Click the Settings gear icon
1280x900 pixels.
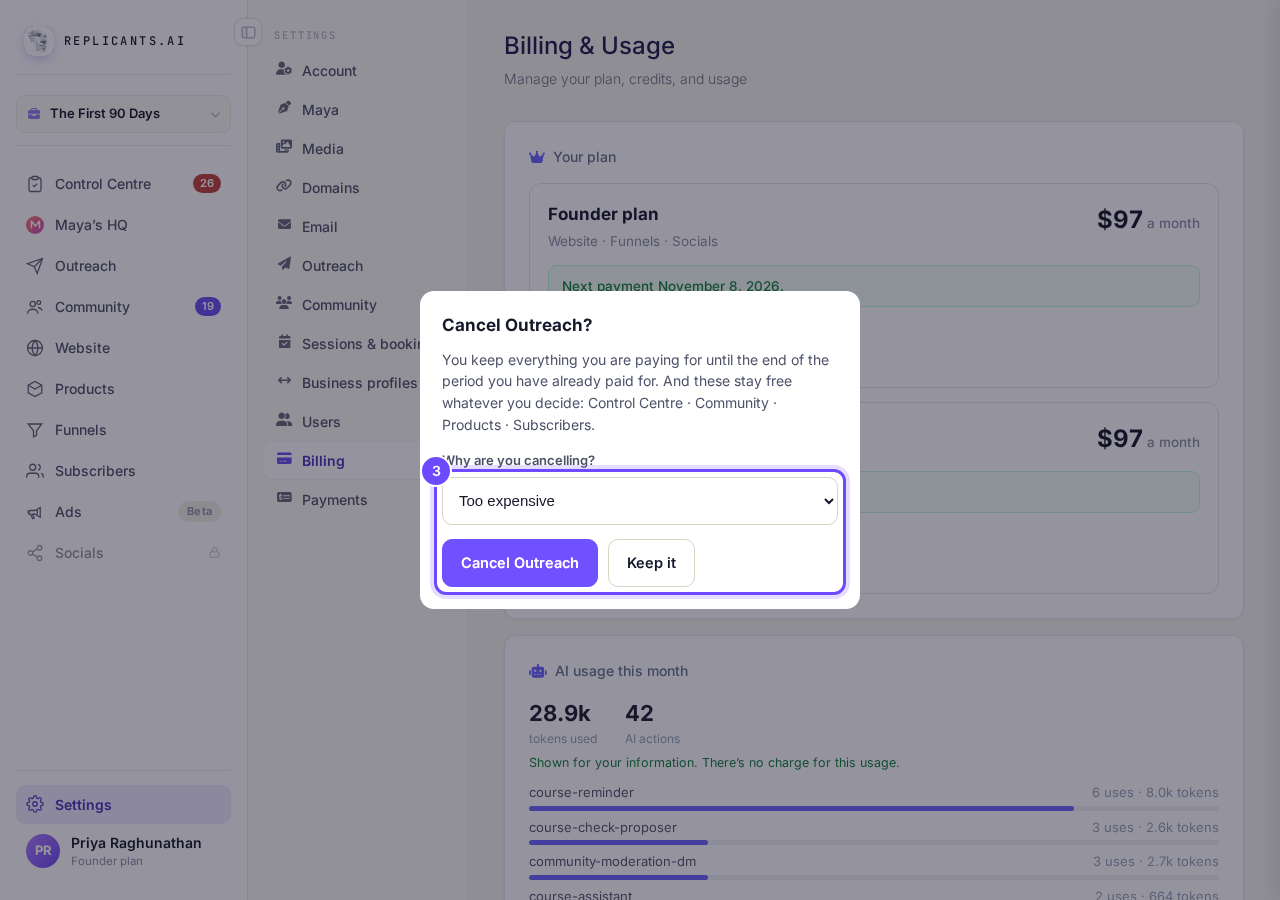pyautogui.click(x=35, y=804)
